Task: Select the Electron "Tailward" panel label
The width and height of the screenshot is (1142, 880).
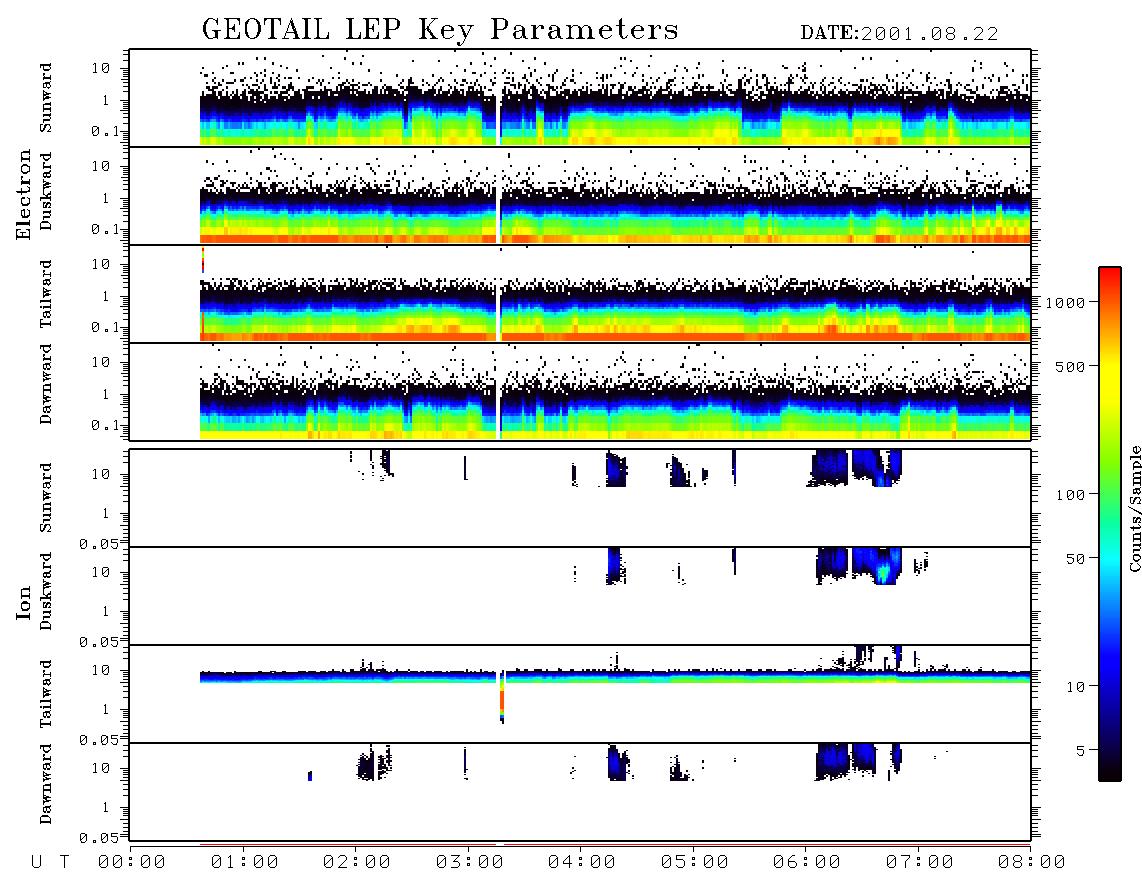Action: (x=46, y=293)
